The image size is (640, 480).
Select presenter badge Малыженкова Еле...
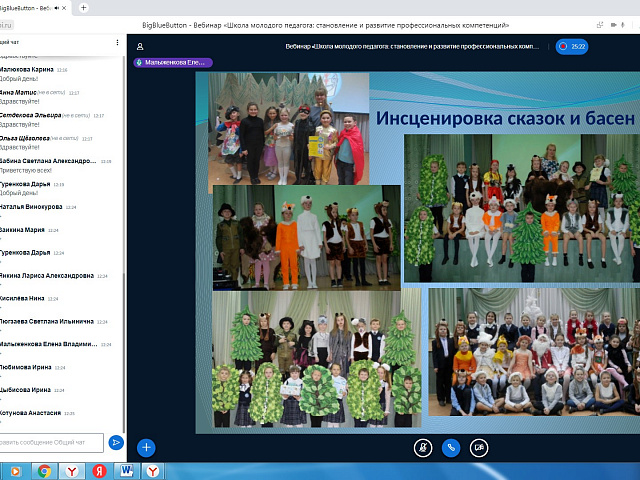[x=173, y=62]
